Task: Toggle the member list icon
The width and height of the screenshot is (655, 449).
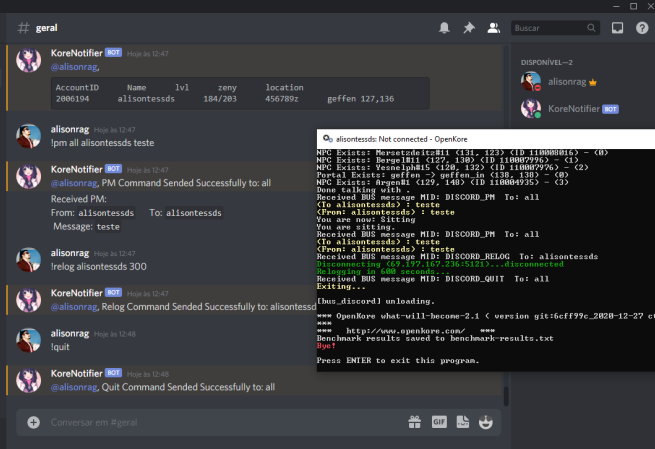Action: click(493, 28)
